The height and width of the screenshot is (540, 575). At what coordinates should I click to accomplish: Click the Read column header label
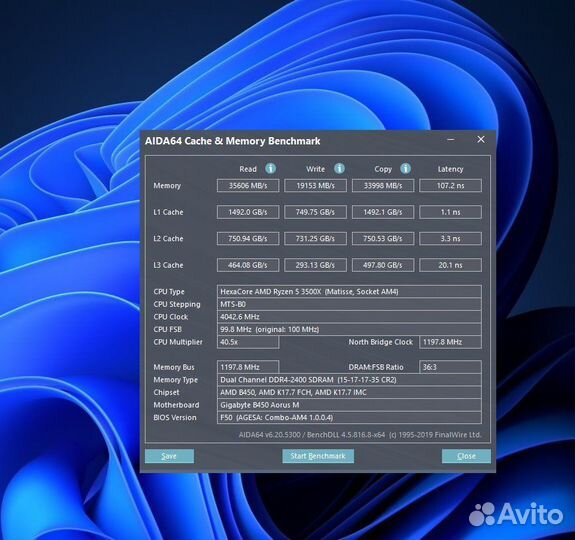point(248,169)
